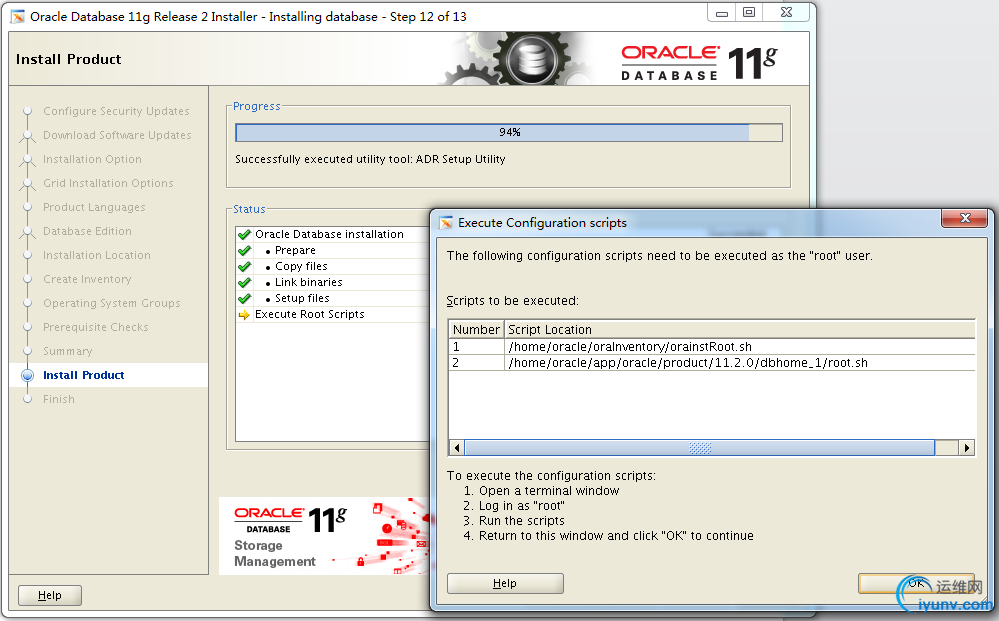
Task: Select Grid Installation Options step
Action: click(x=108, y=183)
